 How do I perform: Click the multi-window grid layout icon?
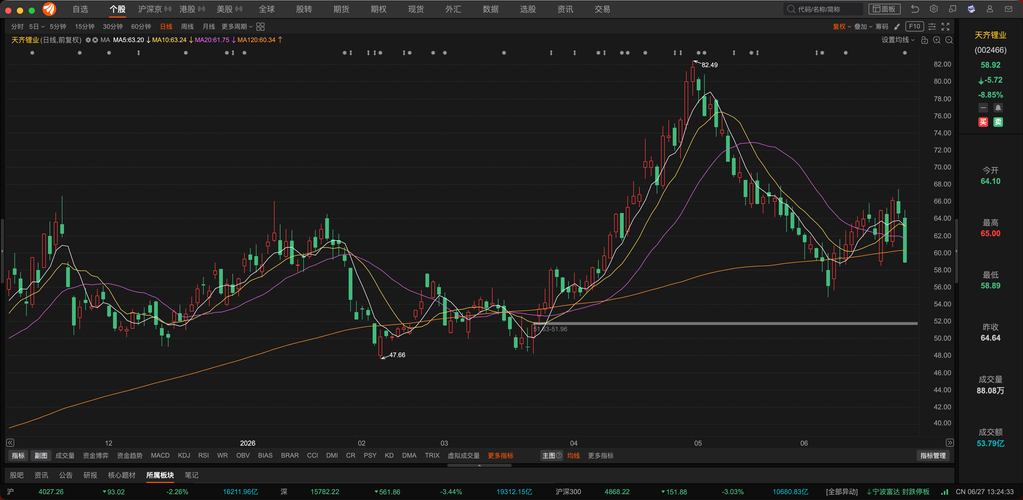click(x=260, y=27)
